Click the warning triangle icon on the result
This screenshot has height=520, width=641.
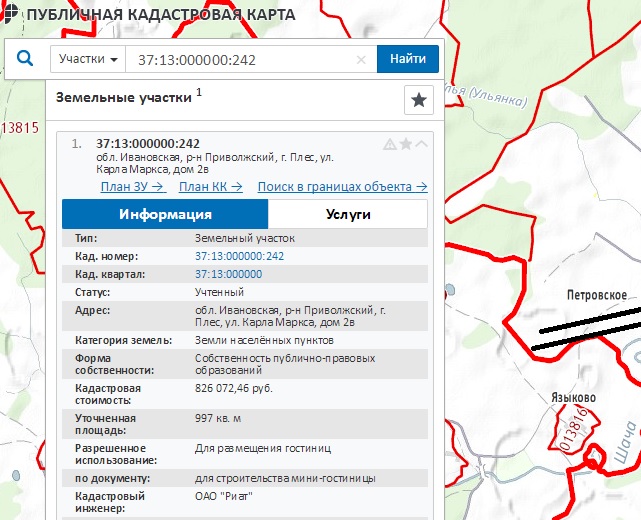pyautogui.click(x=390, y=144)
